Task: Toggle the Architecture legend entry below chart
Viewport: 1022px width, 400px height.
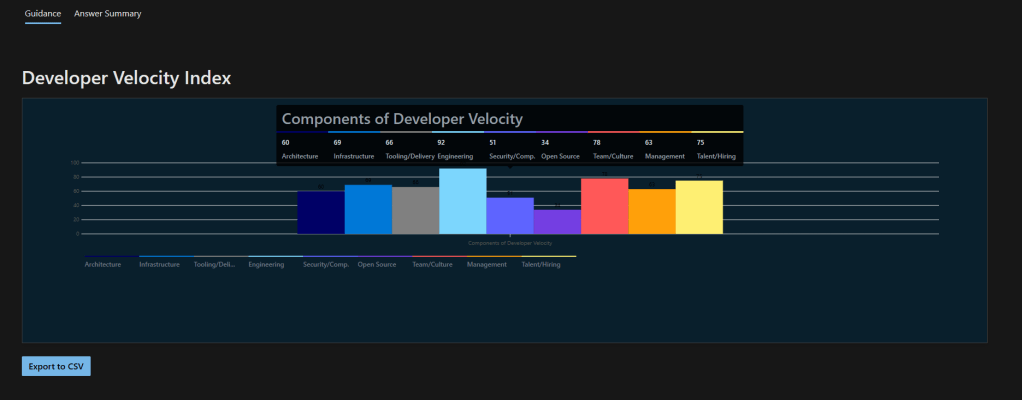Action: coord(103,265)
